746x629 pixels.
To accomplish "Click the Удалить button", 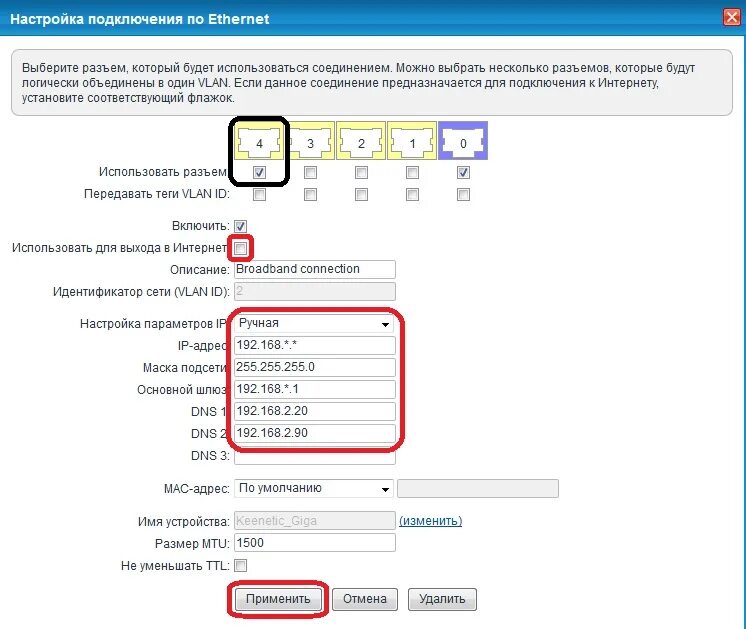I will 442,599.
